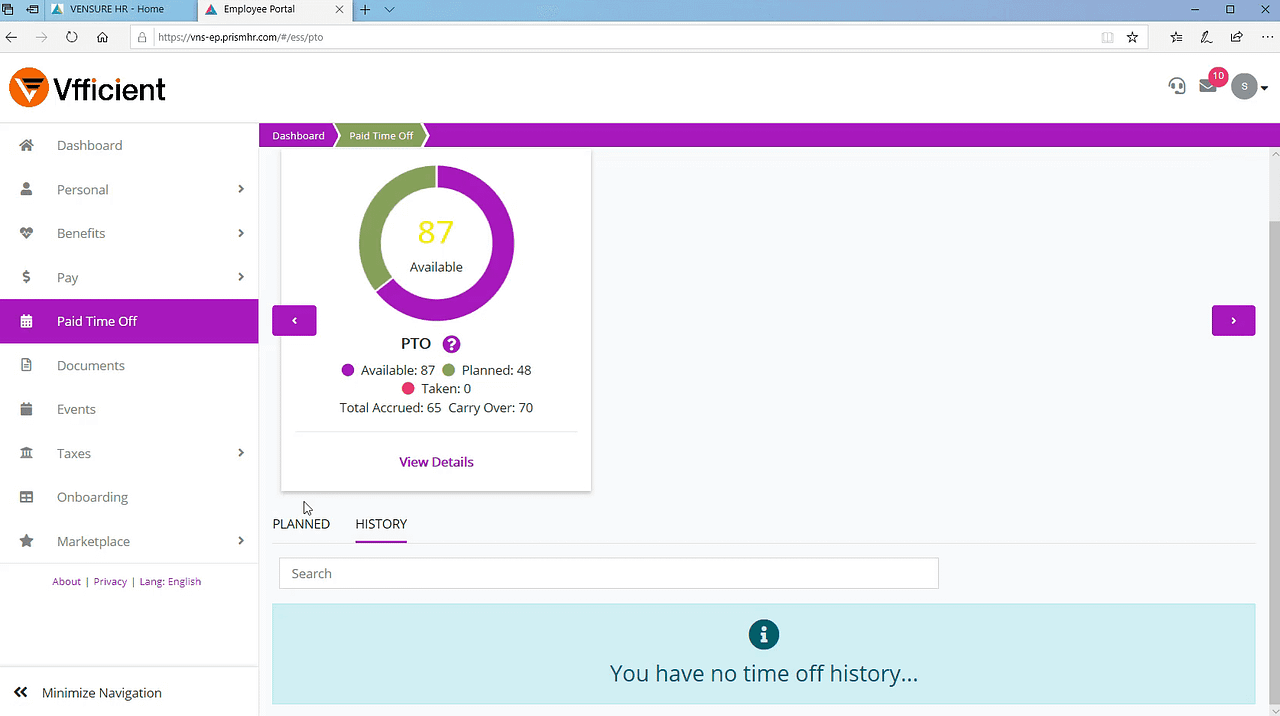This screenshot has width=1280, height=716.
Task: Switch to the PLANNED tab
Action: [301, 524]
